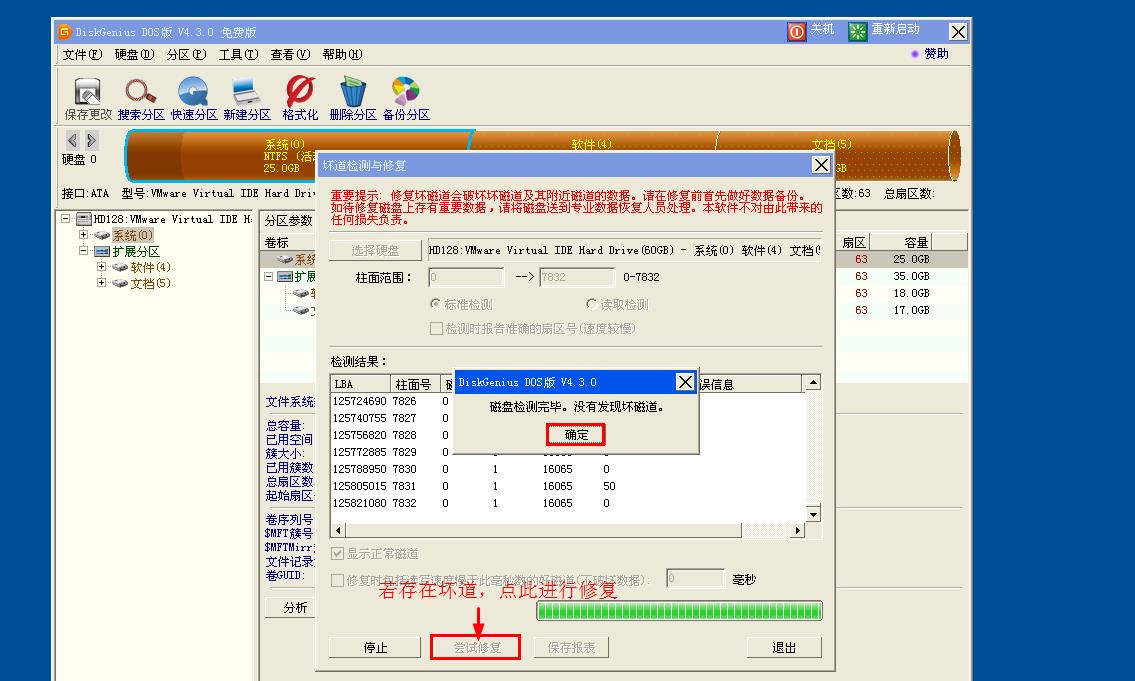Image resolution: width=1135 pixels, height=681 pixels.
Task: Collapse extended partition row in volume list
Action: [269, 276]
